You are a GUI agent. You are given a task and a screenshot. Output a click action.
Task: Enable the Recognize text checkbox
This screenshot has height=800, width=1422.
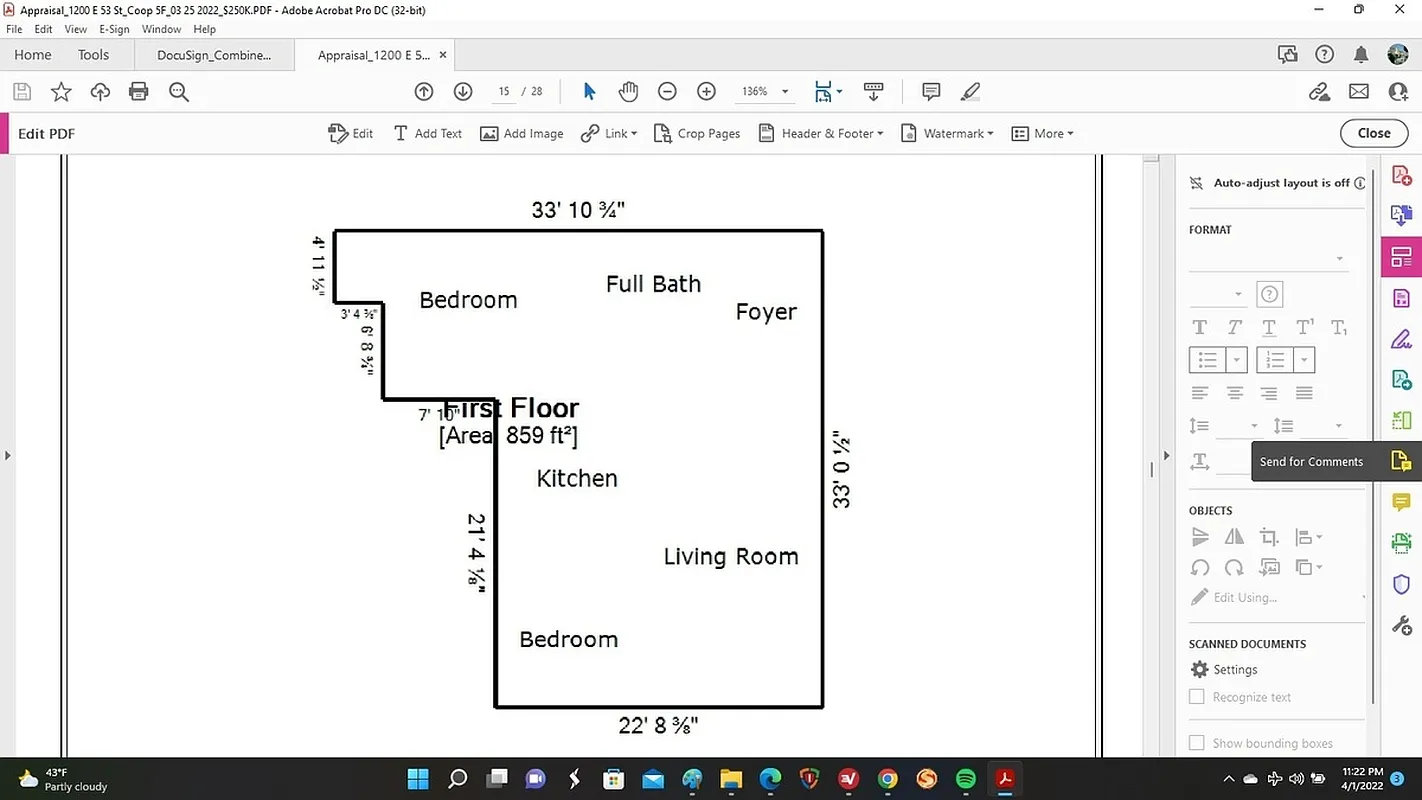1196,696
